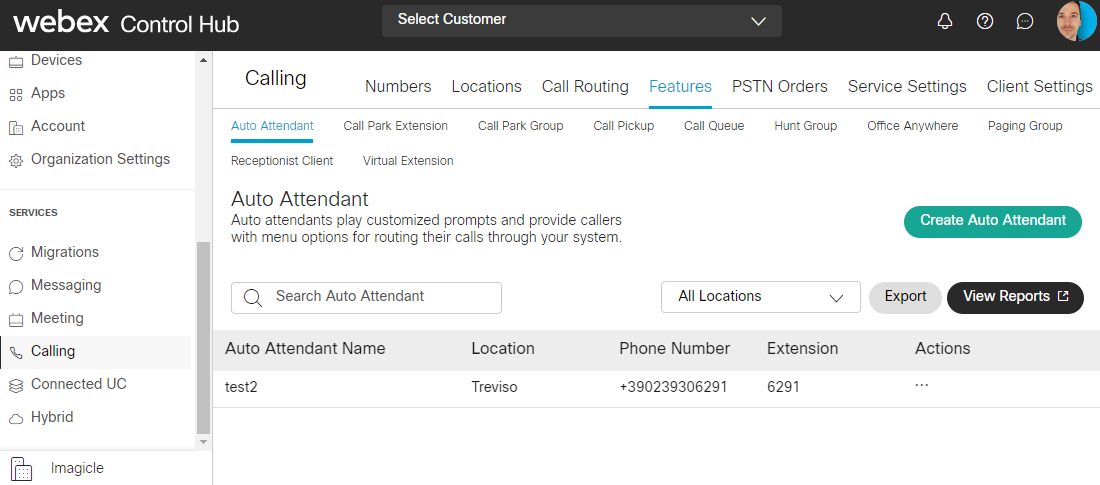
Task: Select the Call Queue sub-tab
Action: pos(714,126)
